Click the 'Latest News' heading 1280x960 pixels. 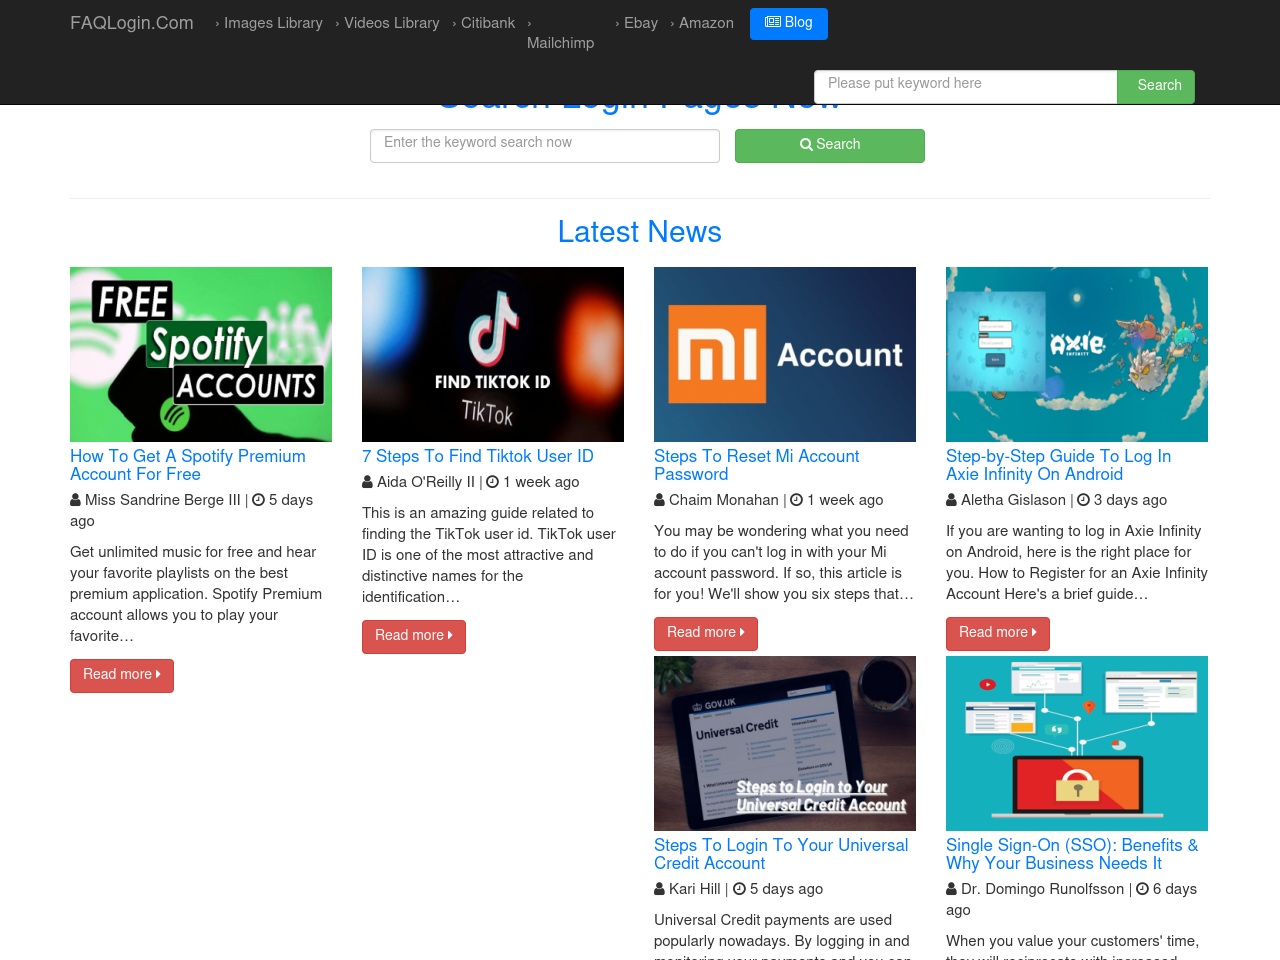click(640, 232)
